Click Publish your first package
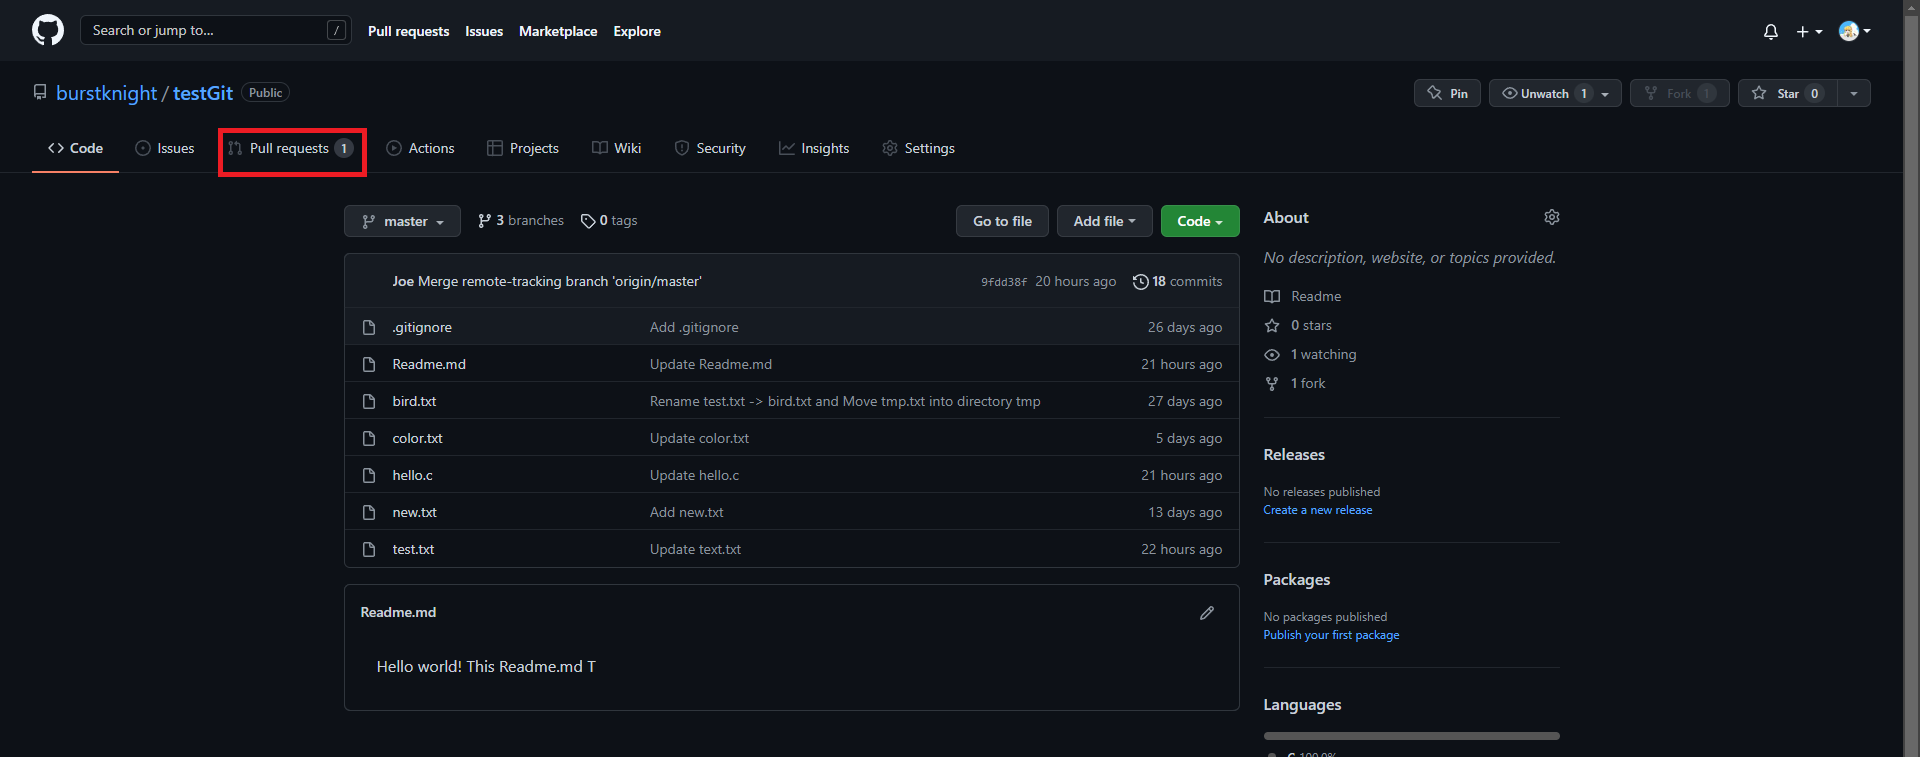1920x757 pixels. coord(1331,635)
